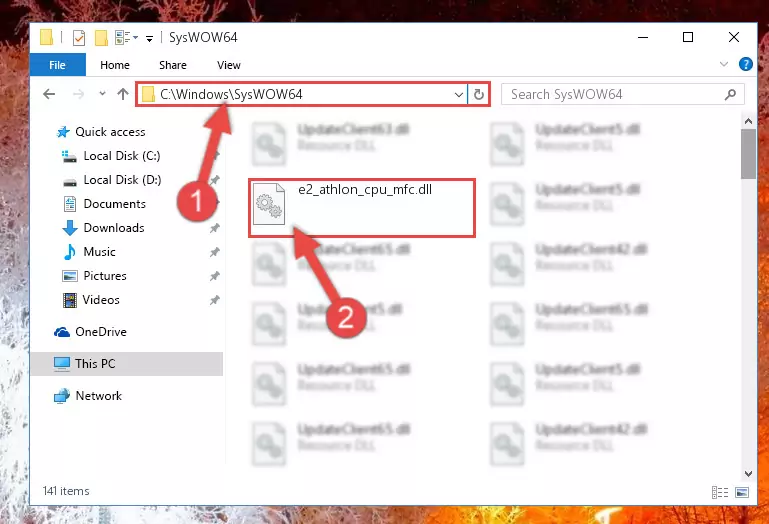Viewport: 769px width, 524px height.
Task: Open Pictures in the navigation pane
Action: point(105,276)
